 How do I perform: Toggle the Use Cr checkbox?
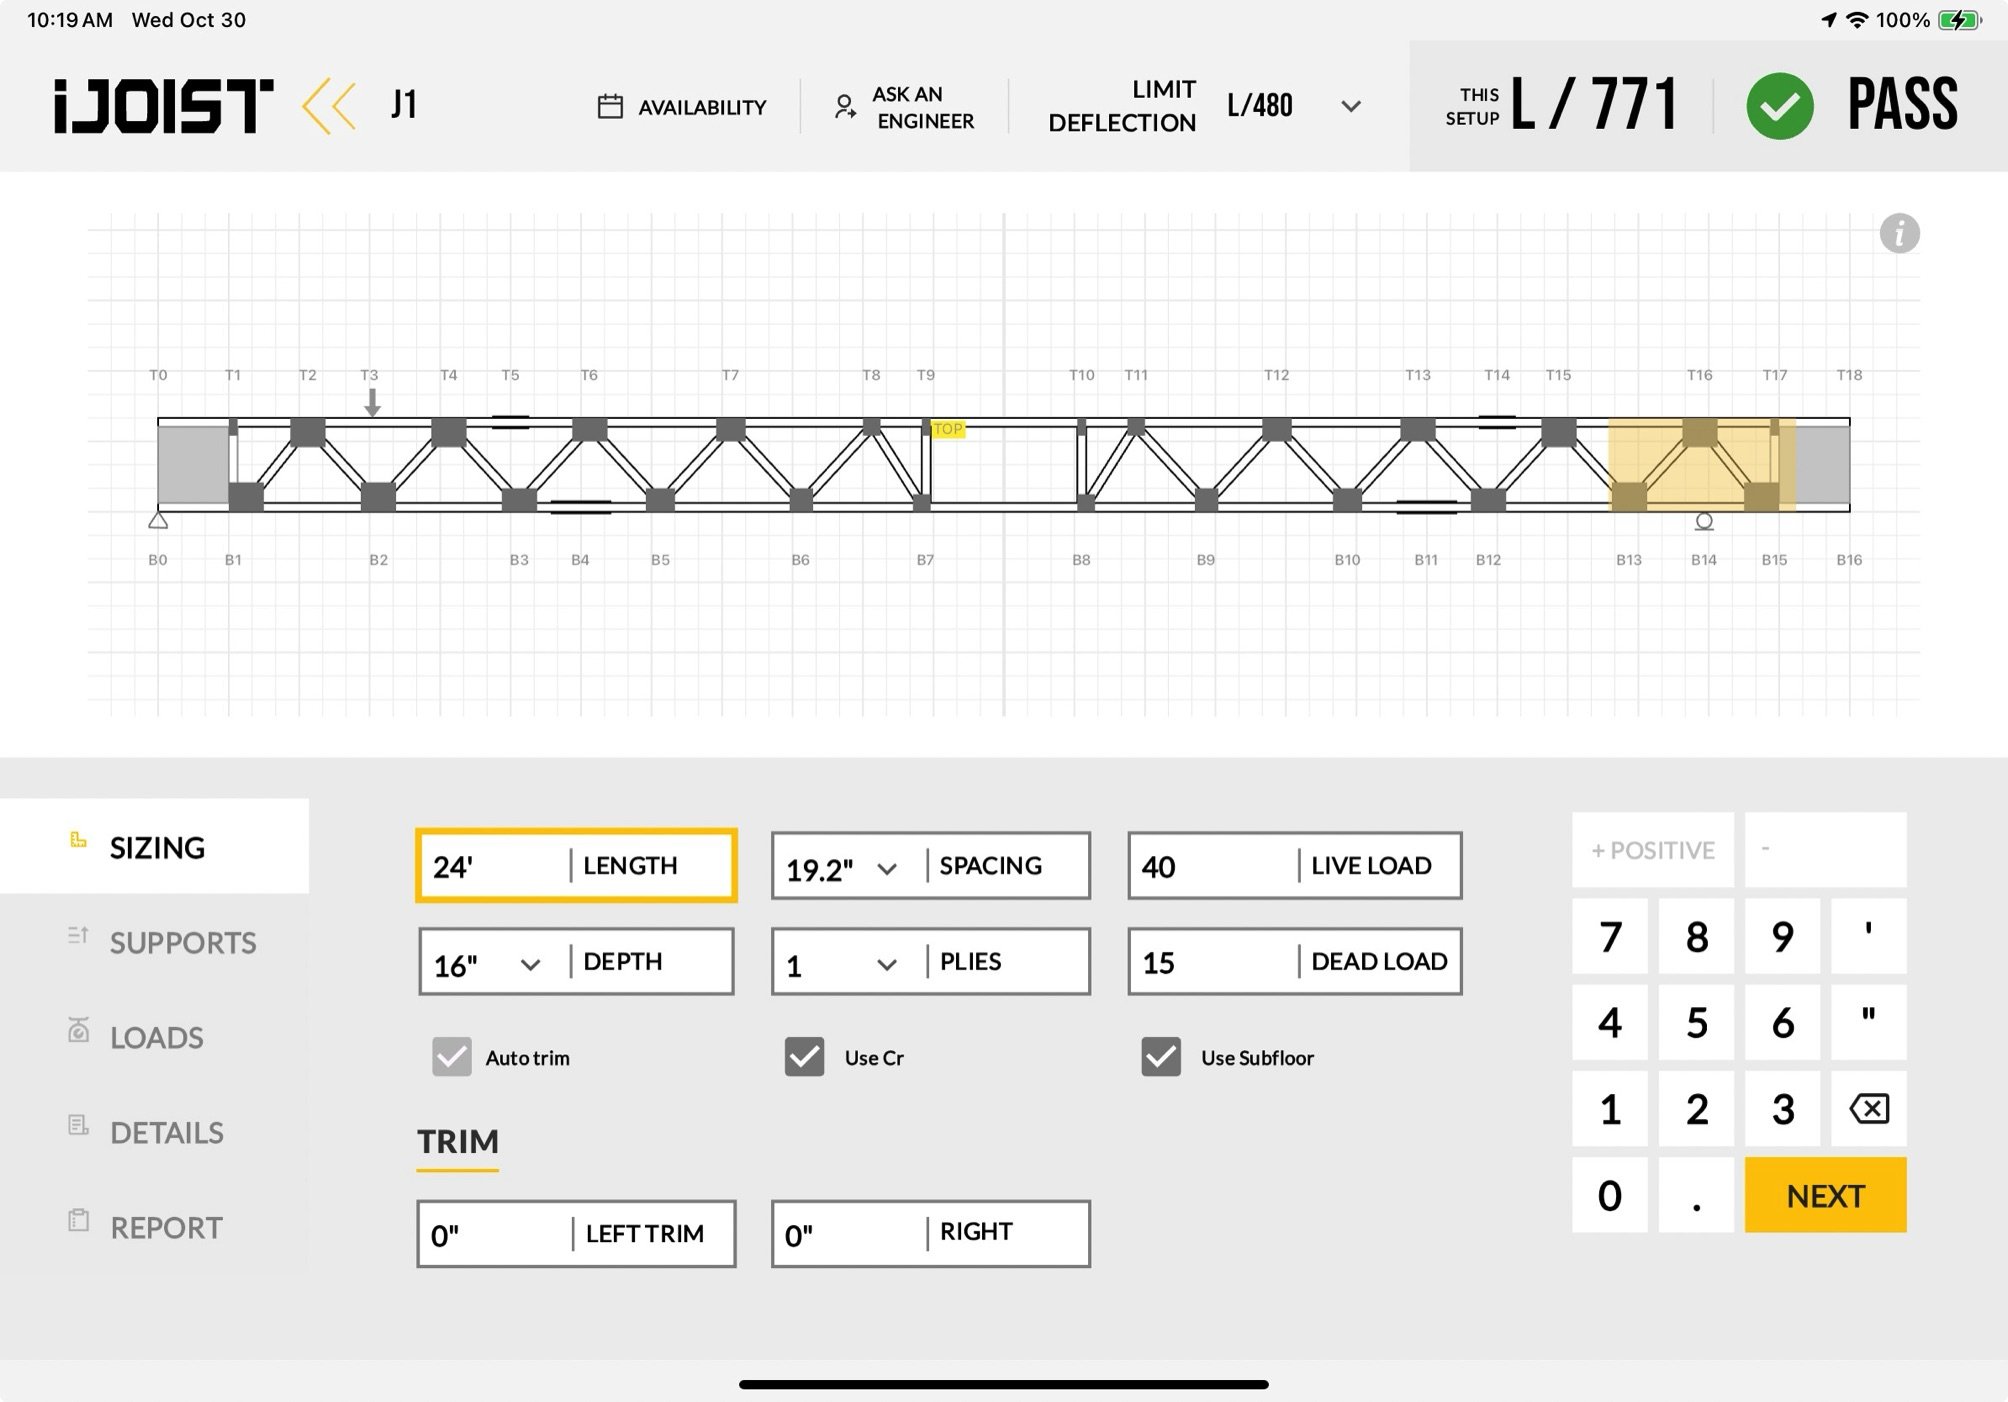coord(805,1057)
